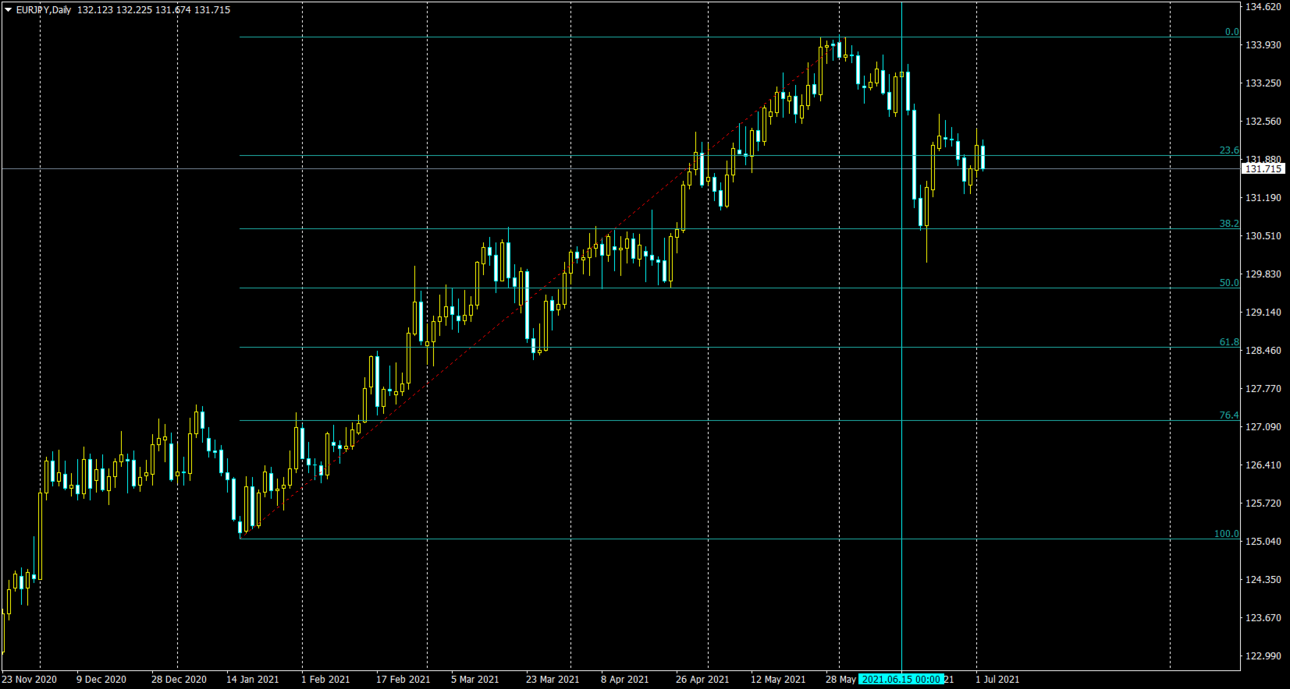Click the open price 132.123 in header
The width and height of the screenshot is (1290, 689).
click(95, 9)
